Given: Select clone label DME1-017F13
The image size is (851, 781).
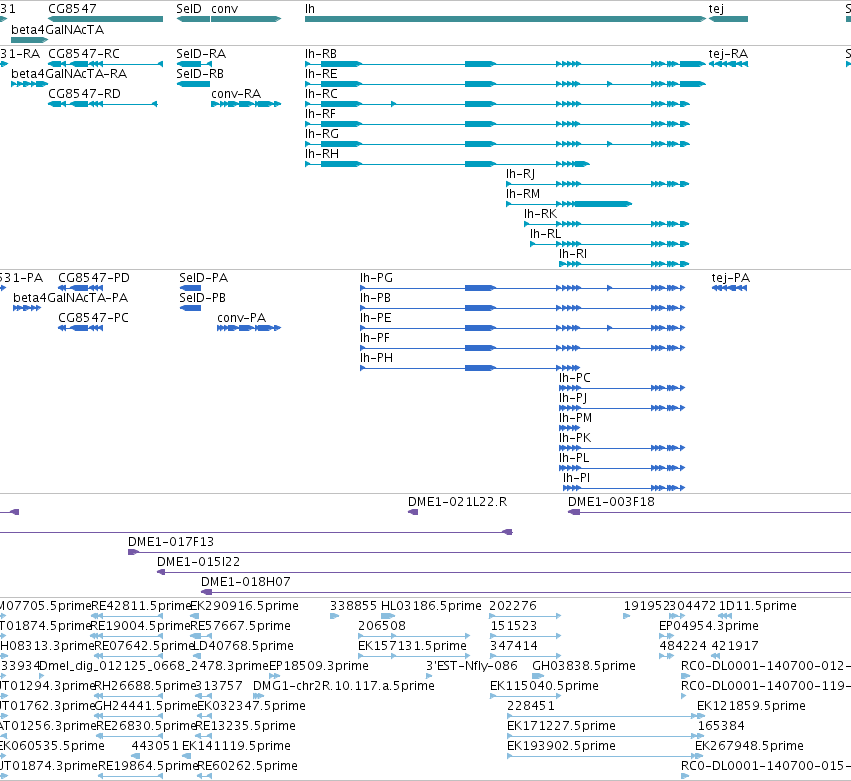Looking at the screenshot, I should coord(171,542).
